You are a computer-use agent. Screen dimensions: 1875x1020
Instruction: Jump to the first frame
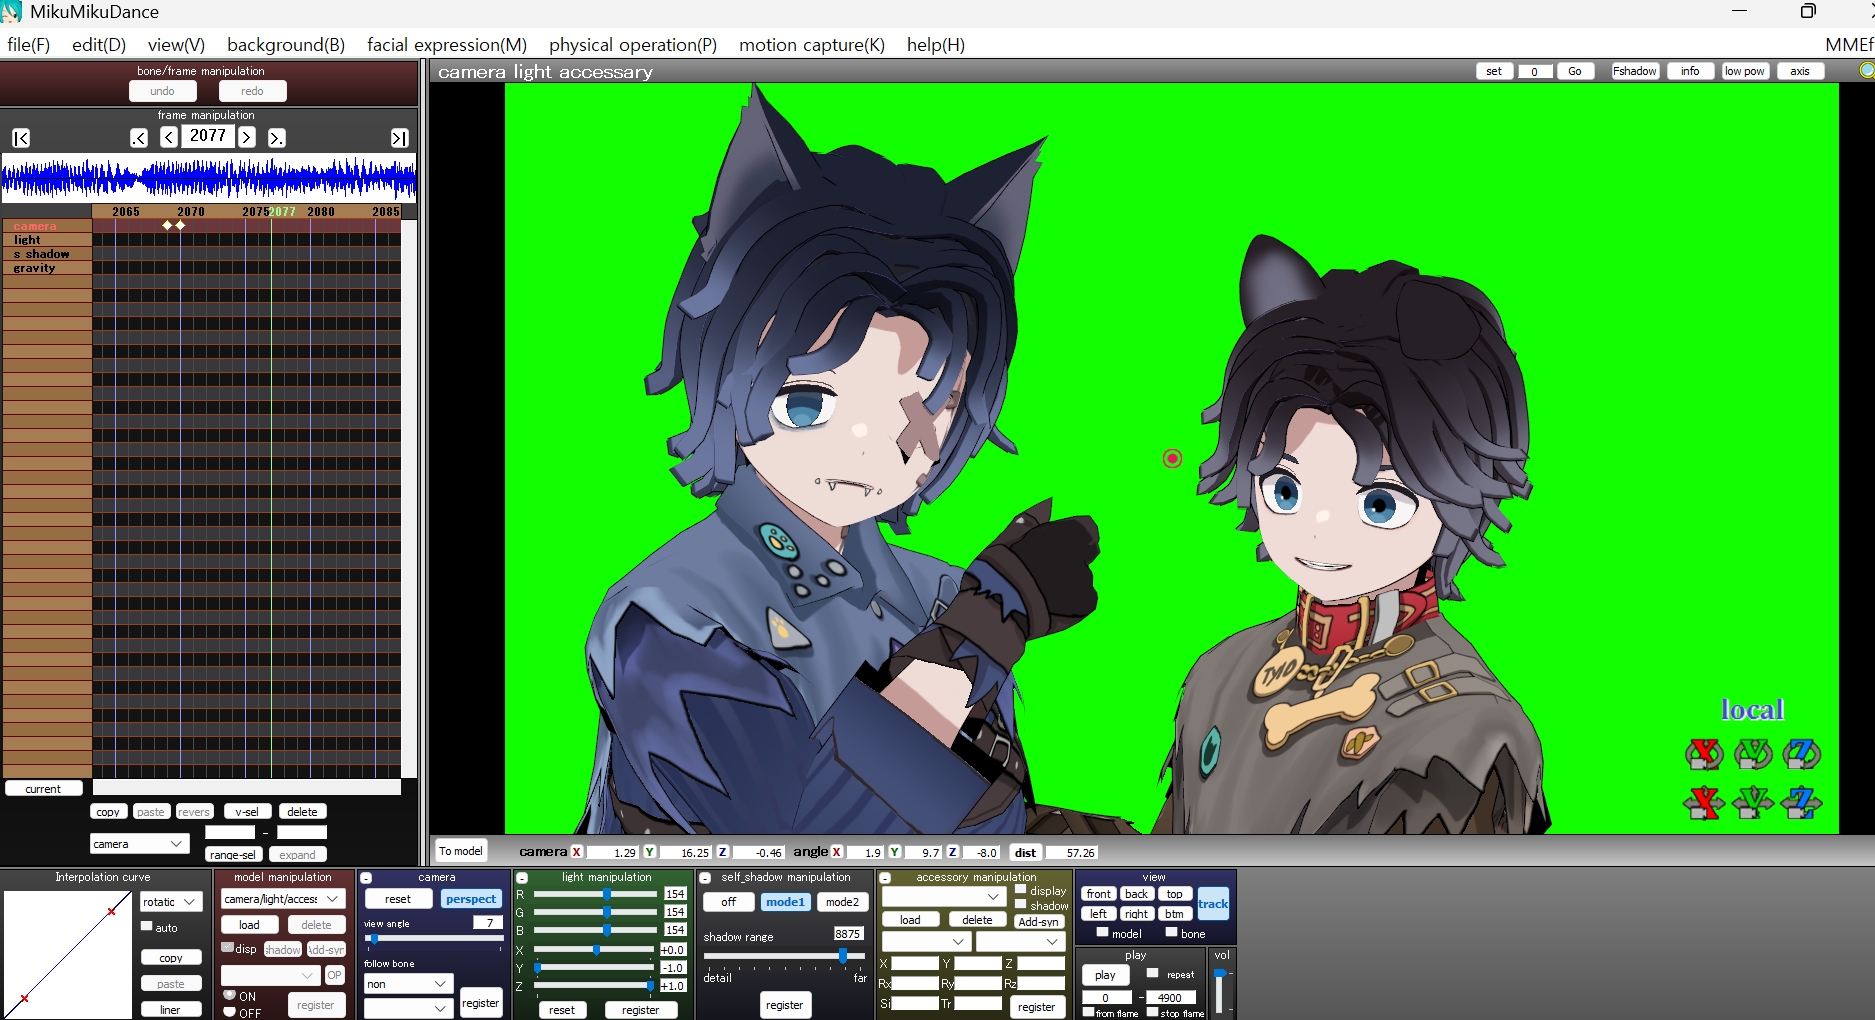[21, 138]
